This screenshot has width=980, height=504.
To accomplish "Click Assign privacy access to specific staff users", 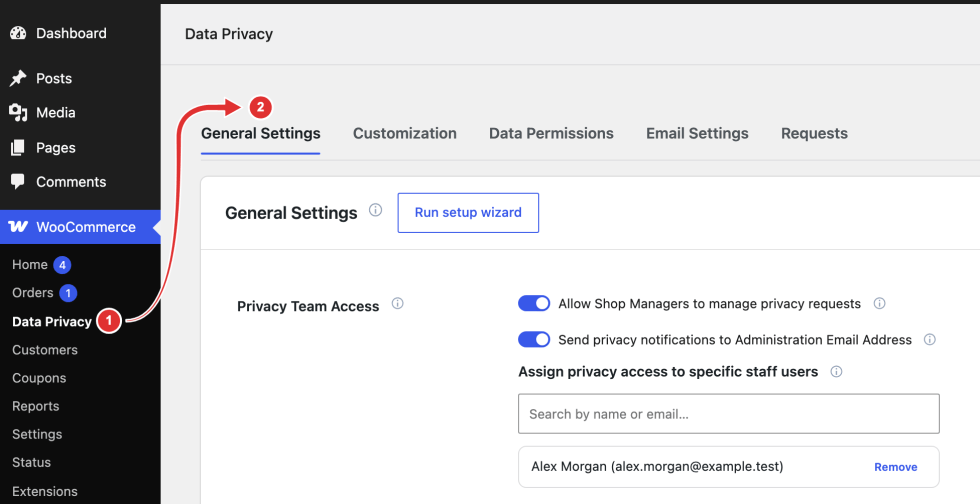I will pyautogui.click(x=668, y=371).
